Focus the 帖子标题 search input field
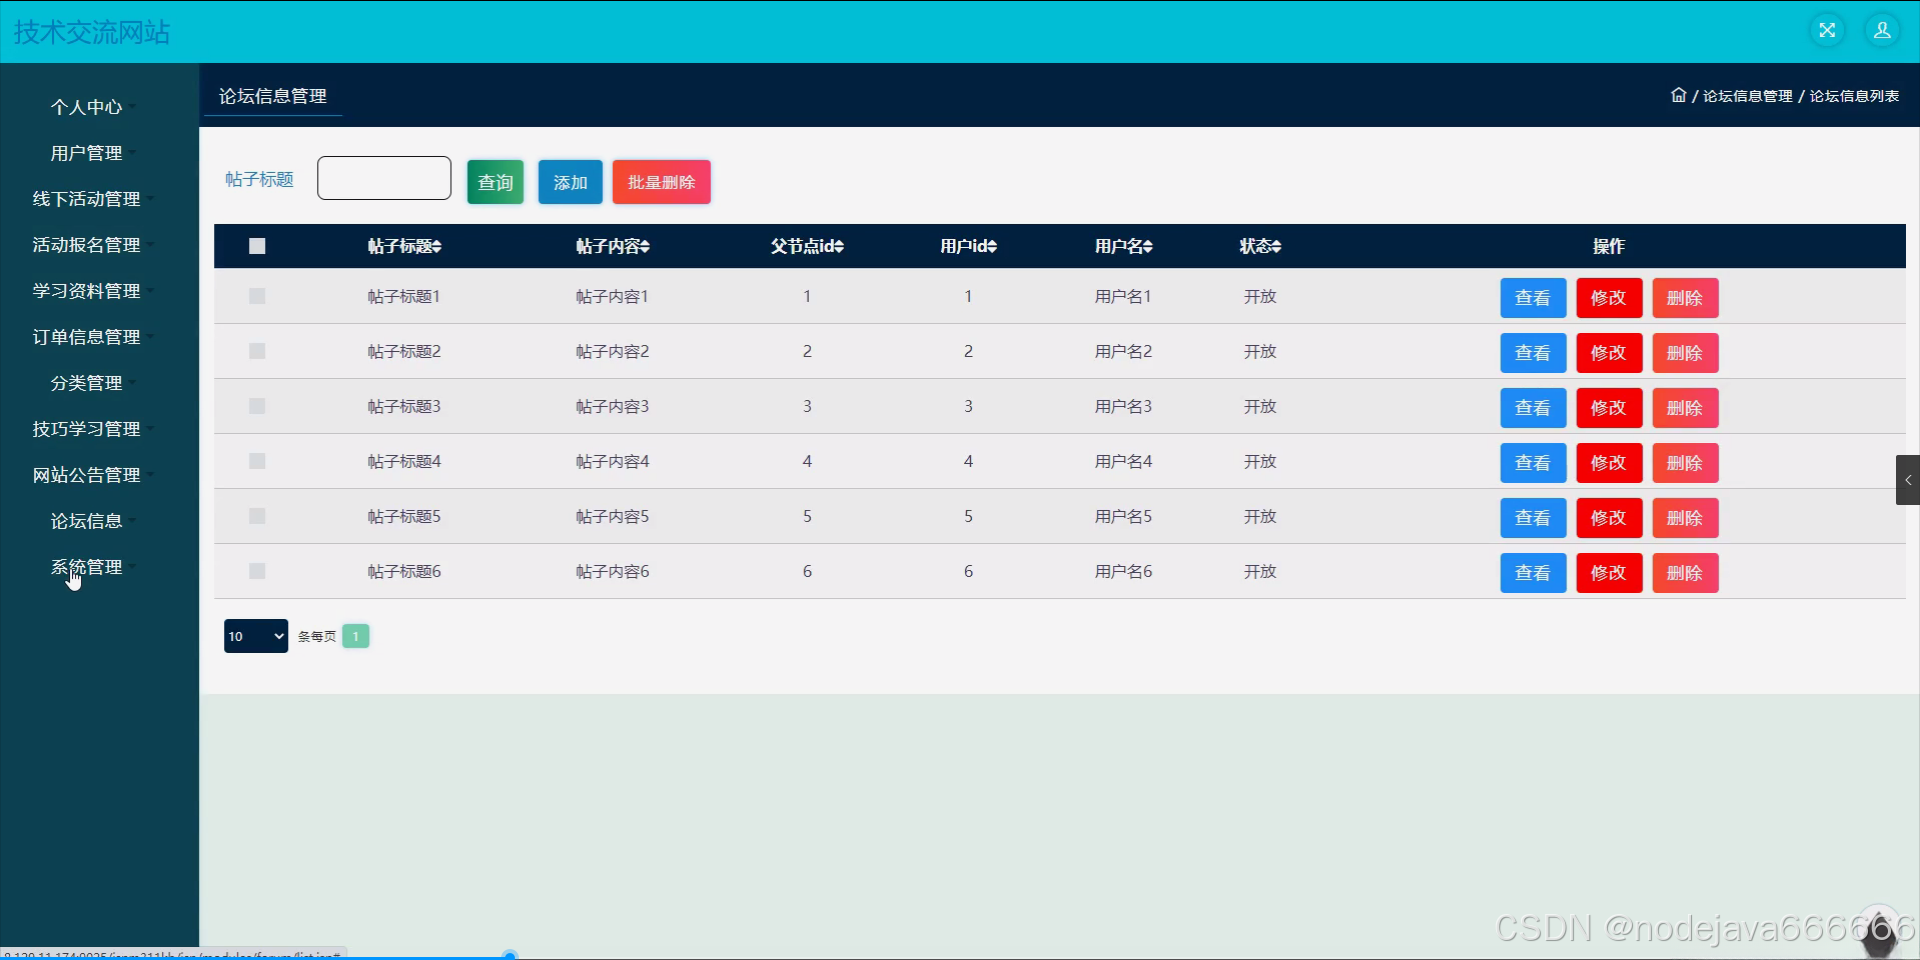This screenshot has width=1920, height=960. (x=384, y=178)
